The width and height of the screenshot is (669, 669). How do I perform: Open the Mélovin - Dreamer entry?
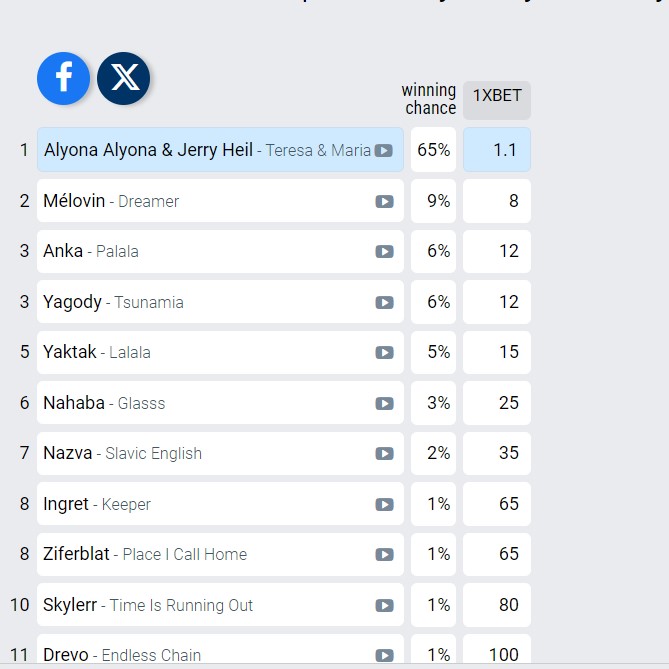pos(111,201)
